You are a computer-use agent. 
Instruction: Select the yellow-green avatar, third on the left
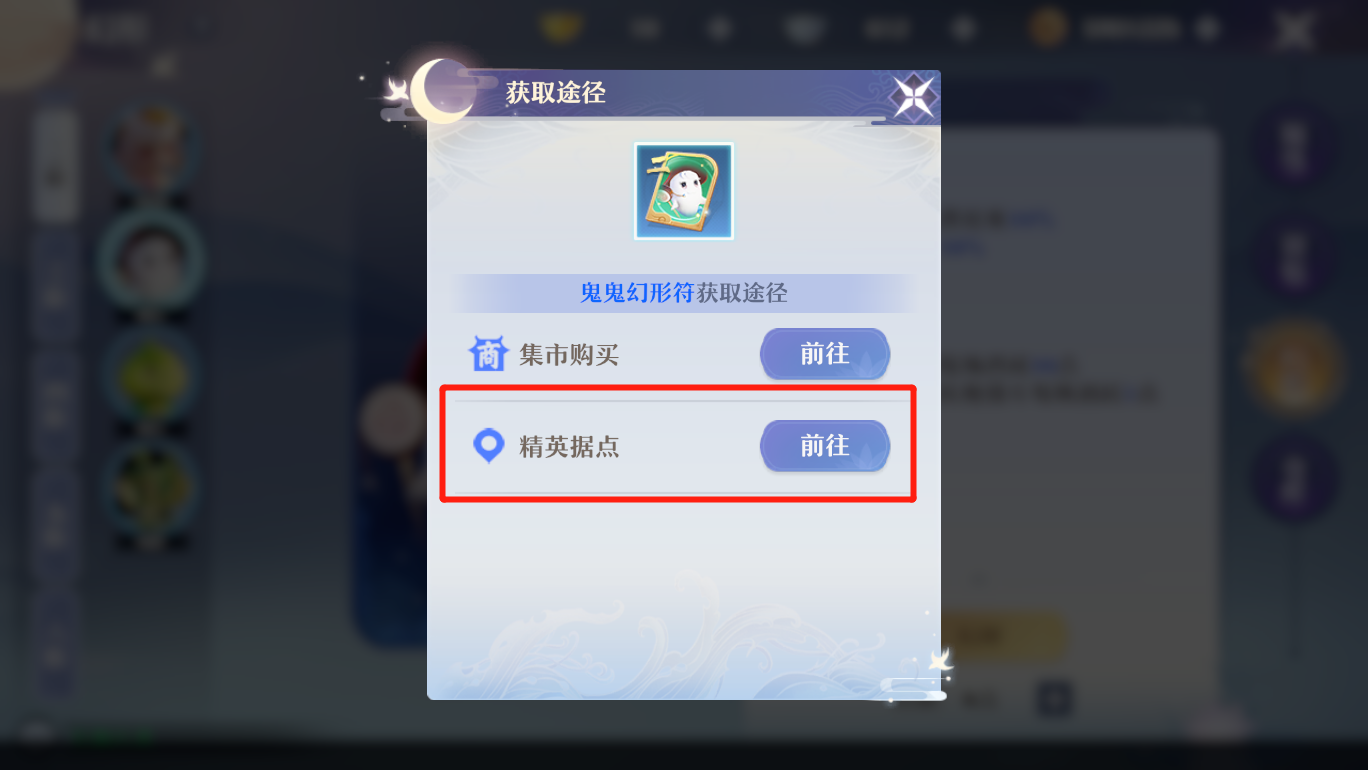pos(151,380)
